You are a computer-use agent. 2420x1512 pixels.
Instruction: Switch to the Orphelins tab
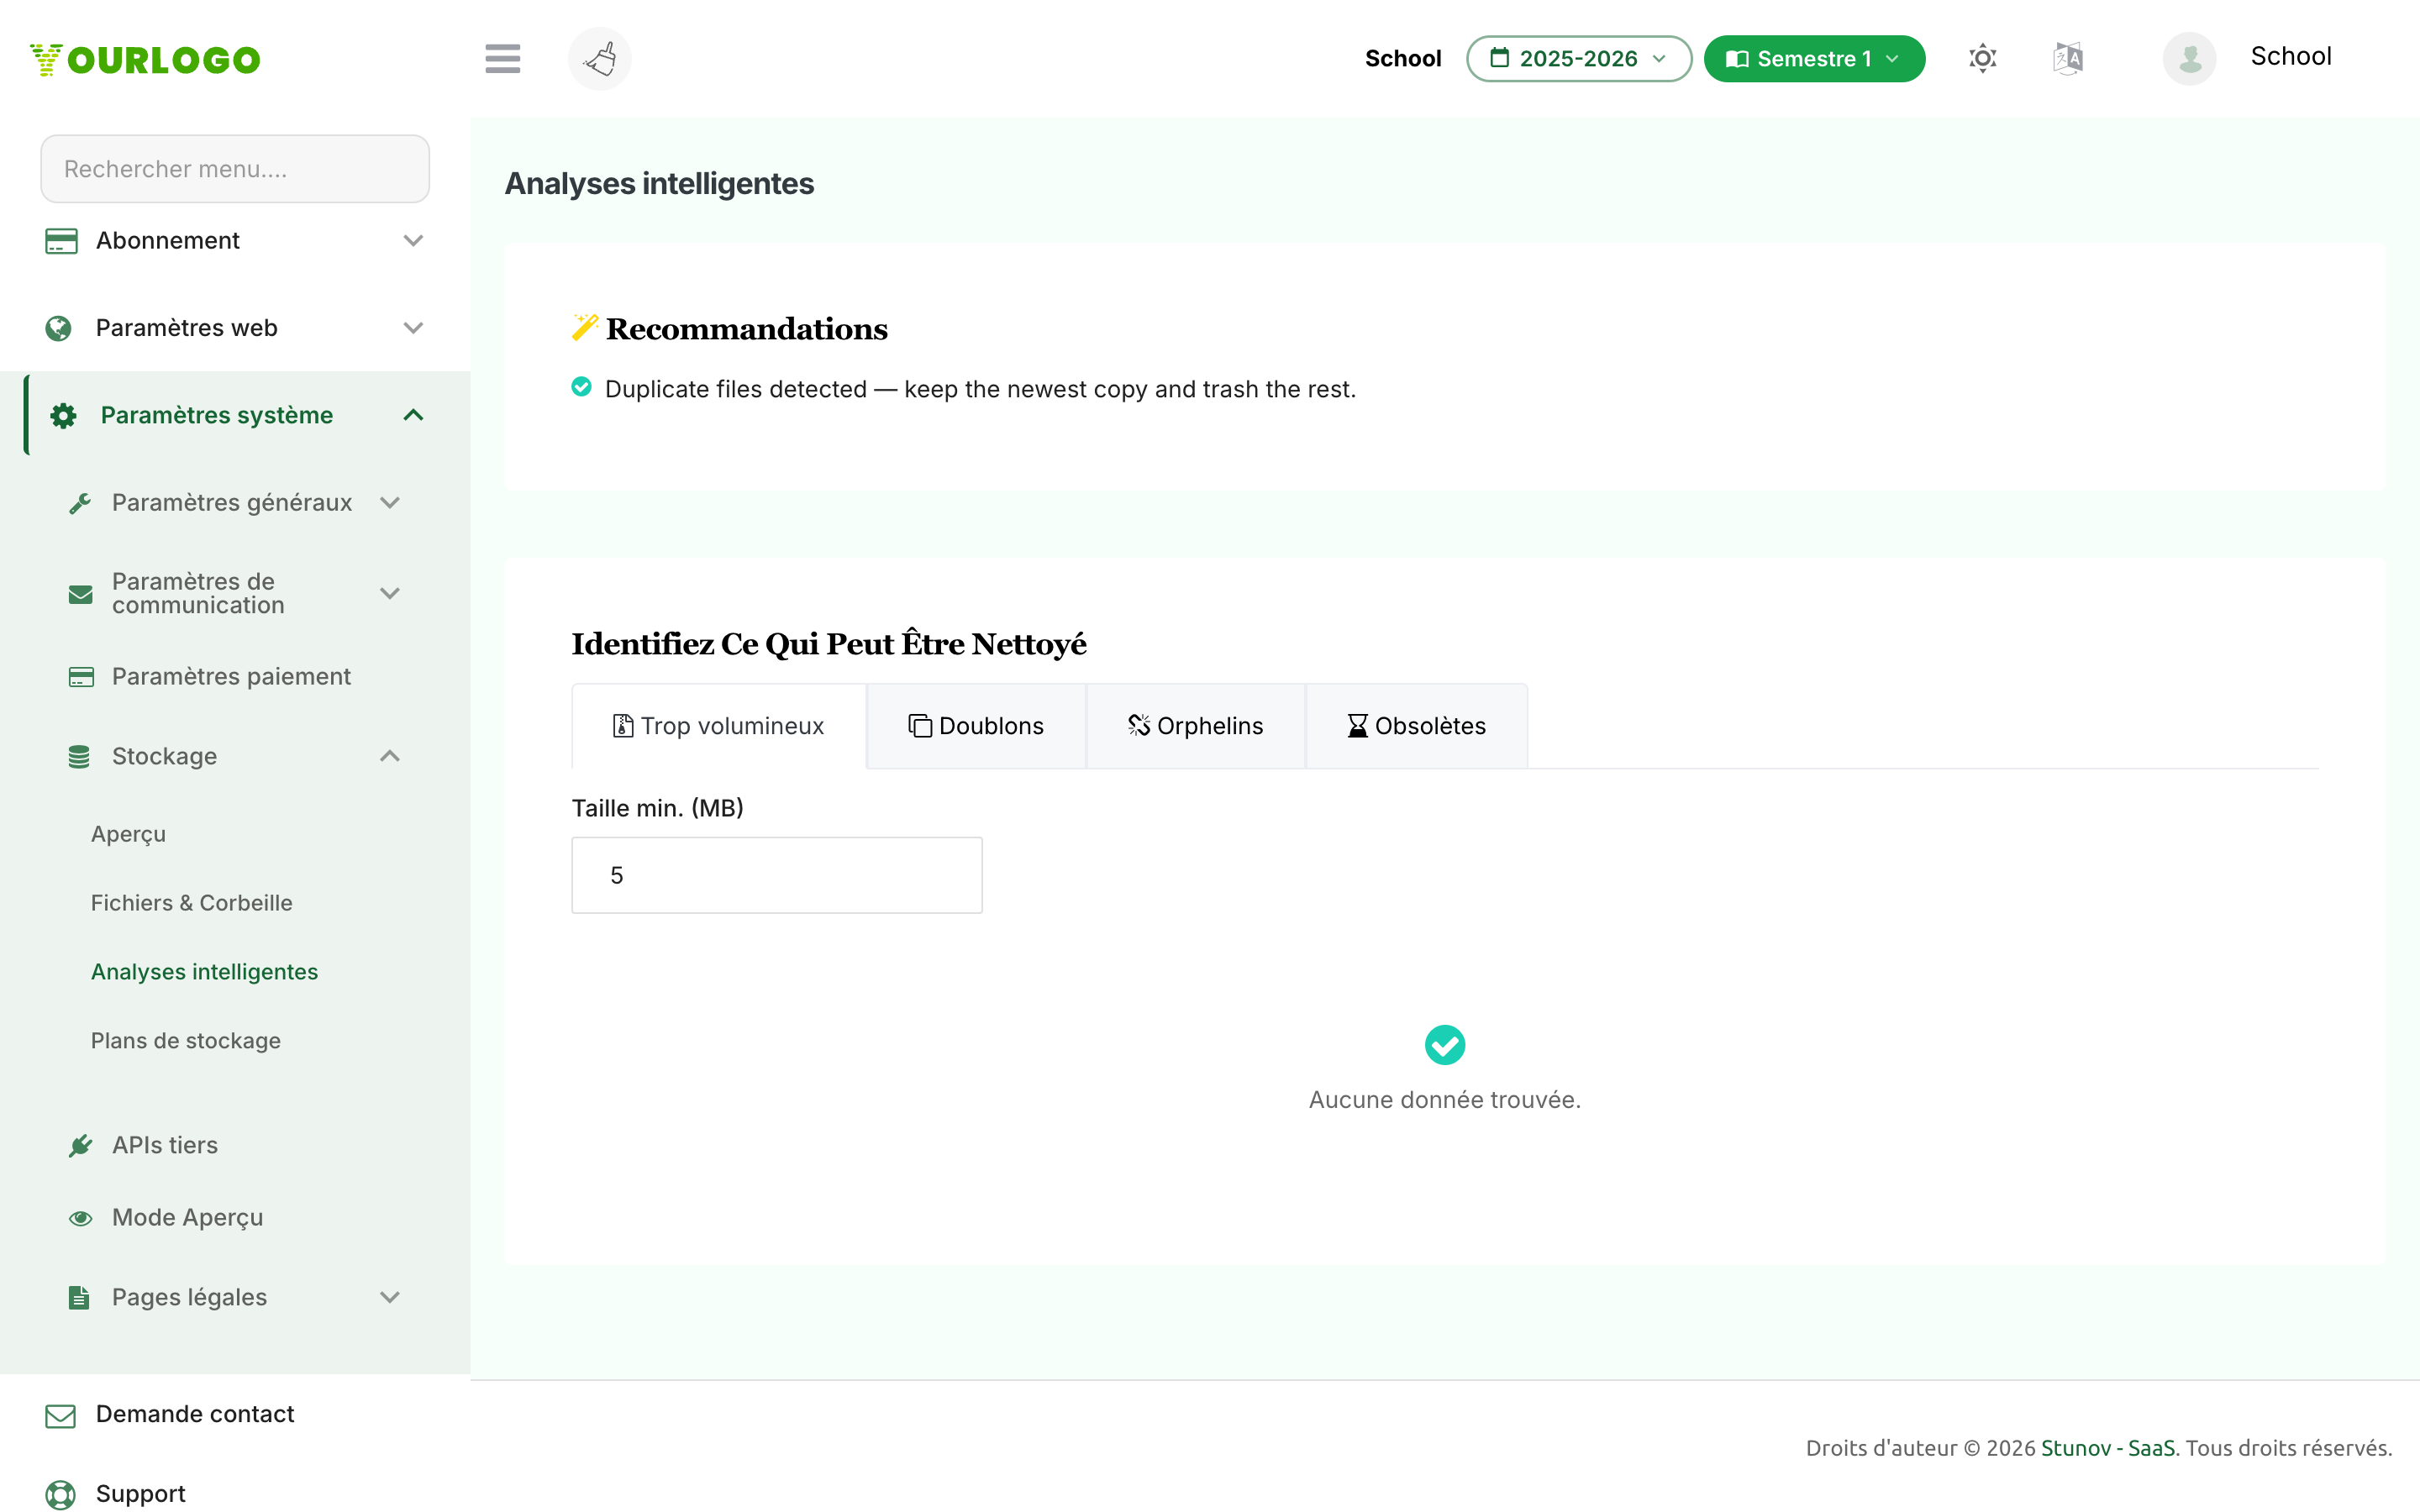1196,726
